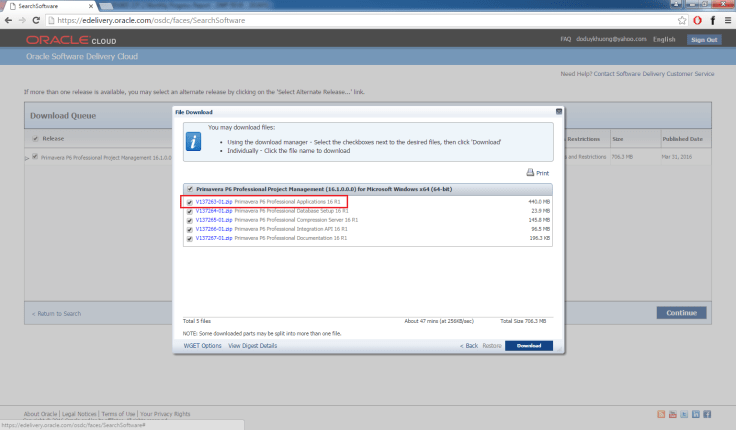
Task: Bookmark this page with the star icon
Action: (682, 20)
